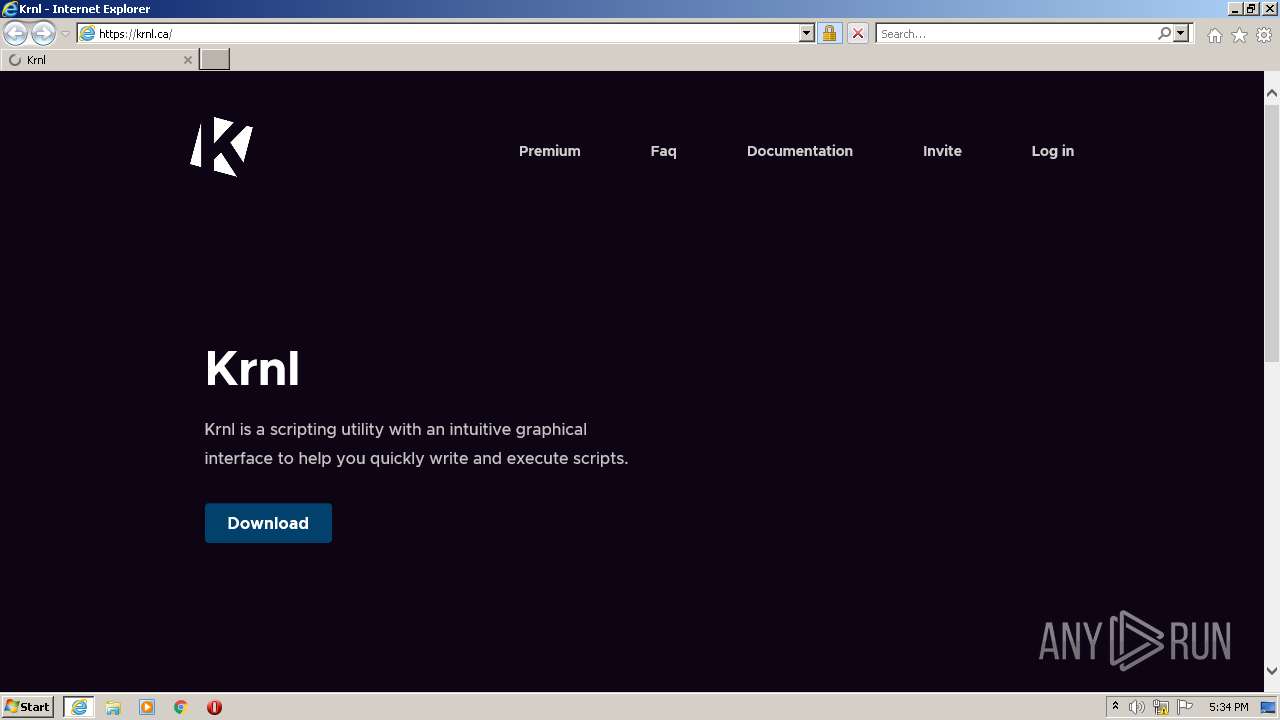The image size is (1280, 720).
Task: Click the Search box field
Action: click(x=1016, y=33)
